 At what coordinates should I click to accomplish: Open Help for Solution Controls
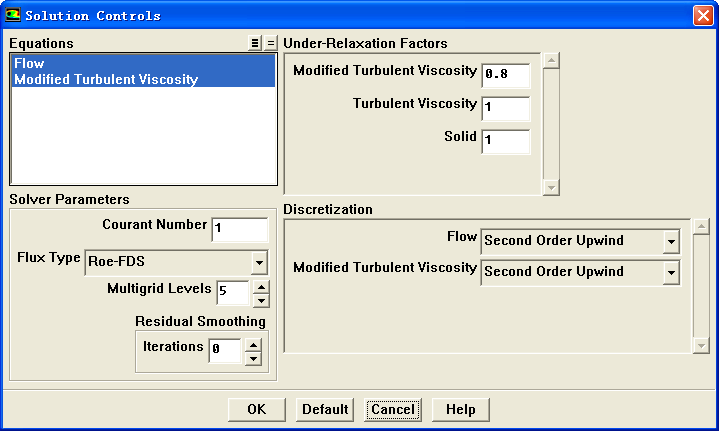(x=460, y=409)
